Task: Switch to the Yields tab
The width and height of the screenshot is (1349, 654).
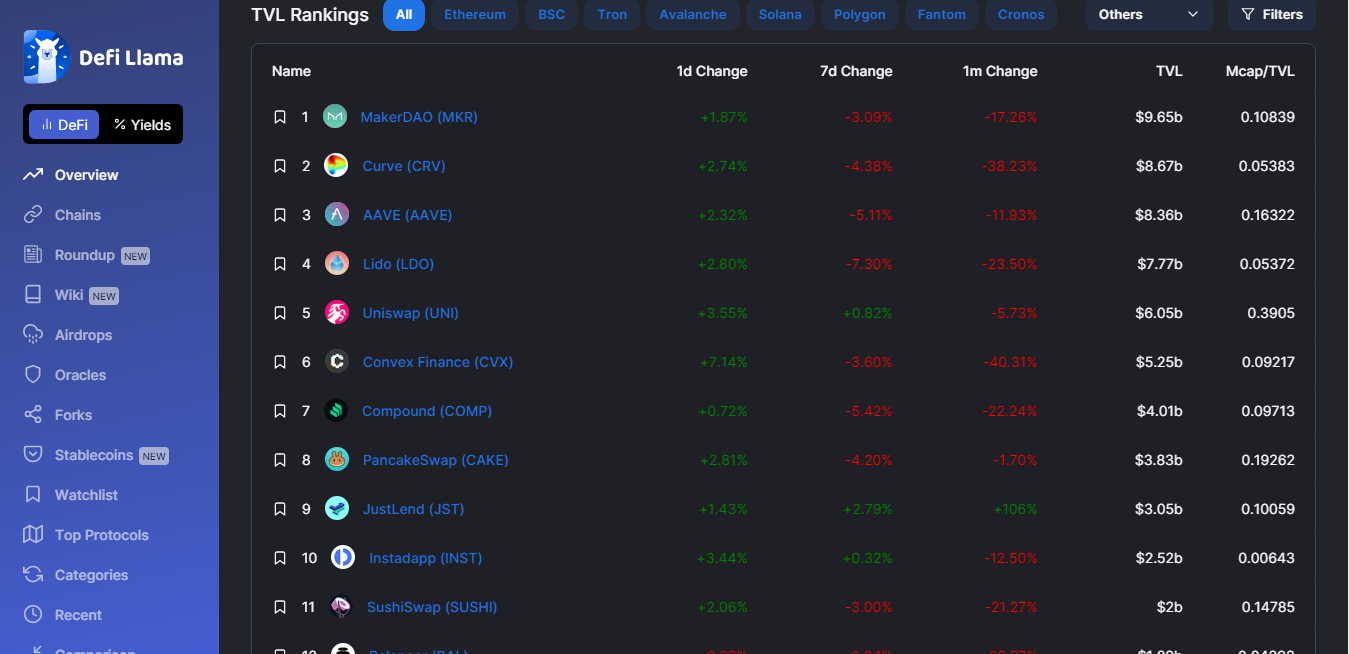Action: click(143, 125)
